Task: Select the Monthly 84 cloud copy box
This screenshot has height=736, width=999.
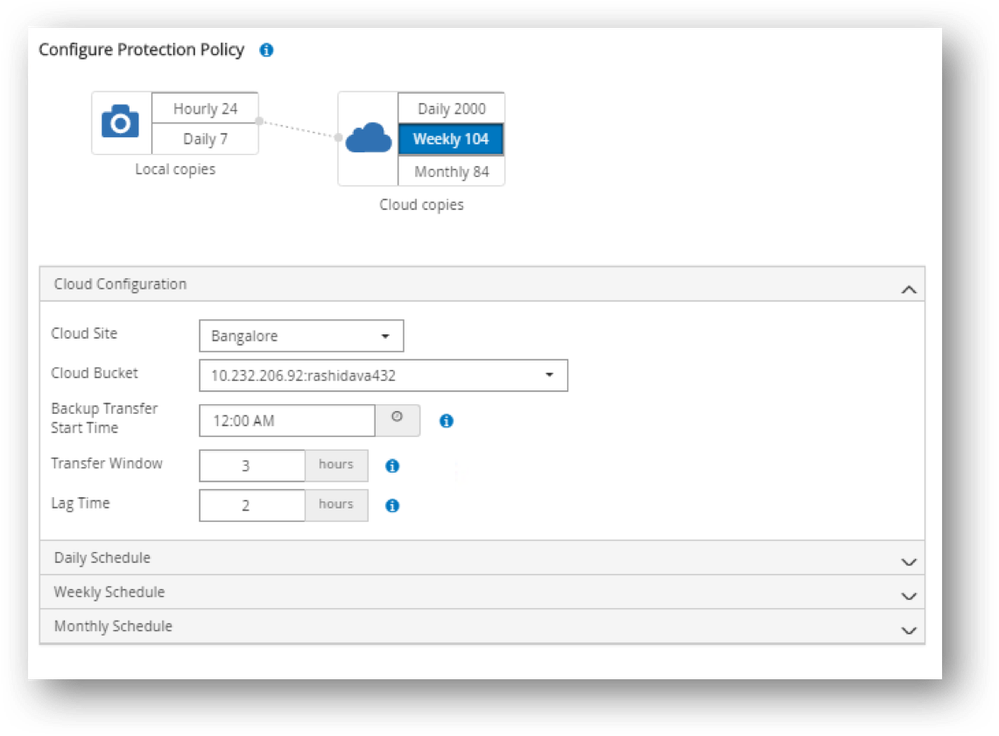Action: tap(452, 171)
